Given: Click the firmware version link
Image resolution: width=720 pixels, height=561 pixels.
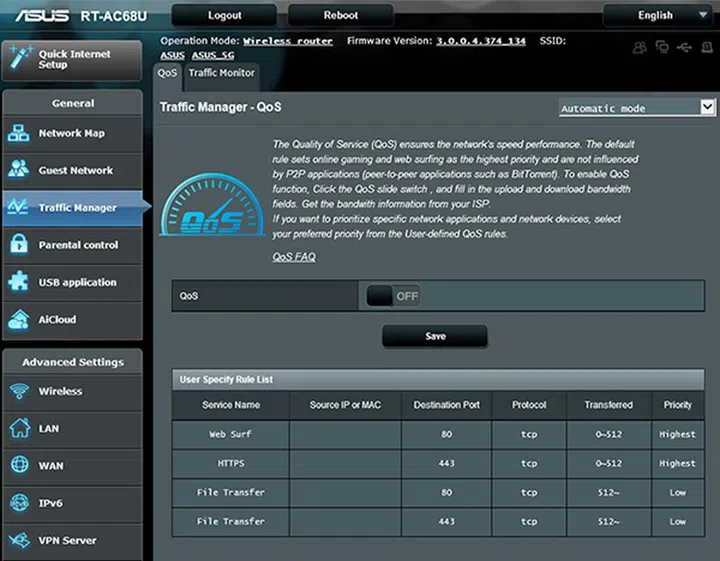Looking at the screenshot, I should pos(481,41).
